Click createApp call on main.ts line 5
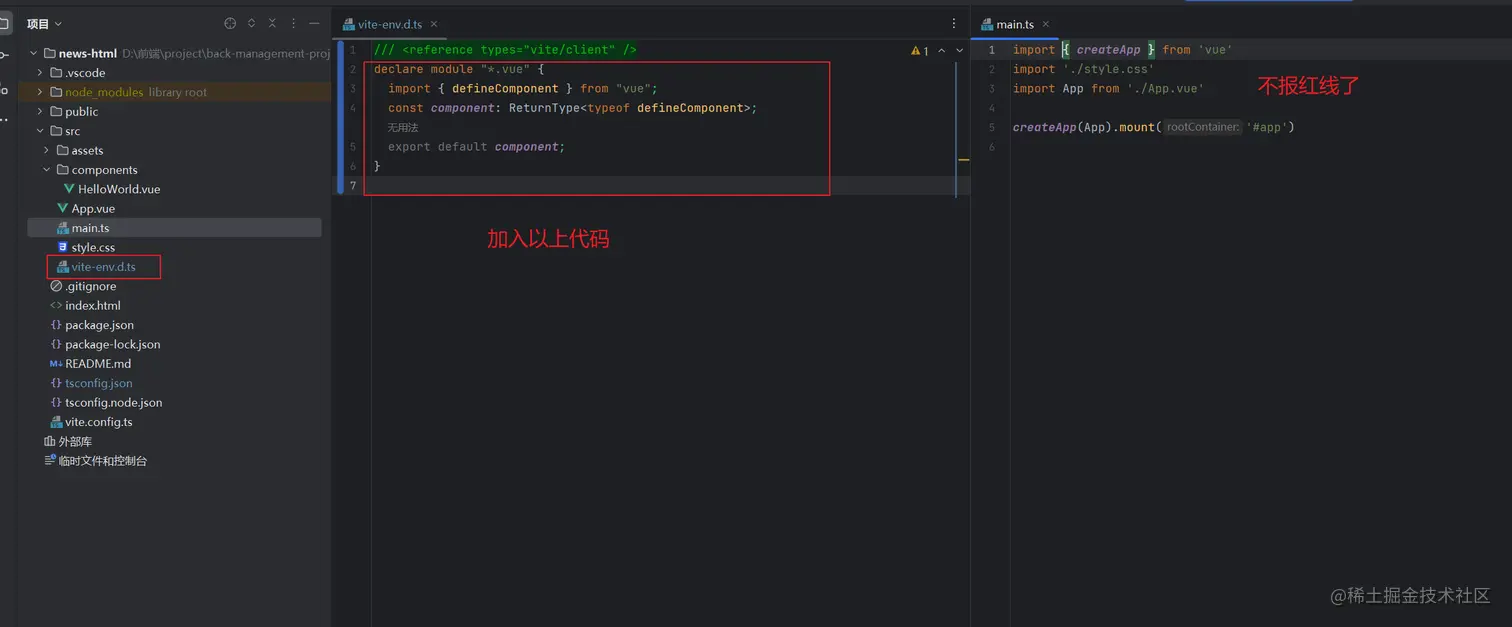Viewport: 1512px width, 627px height. [x=1044, y=127]
